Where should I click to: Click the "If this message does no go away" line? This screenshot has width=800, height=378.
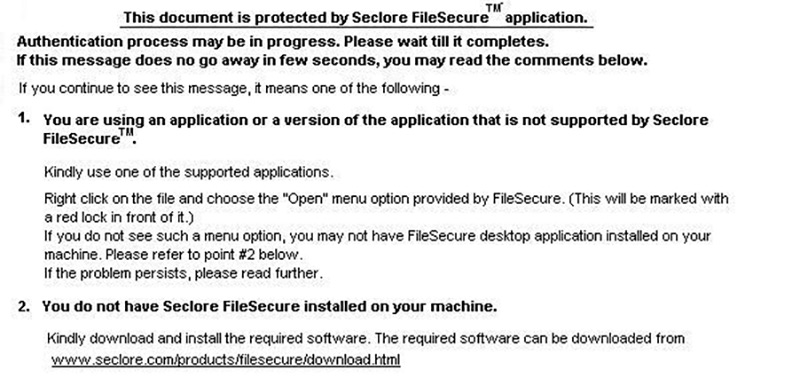(x=332, y=60)
